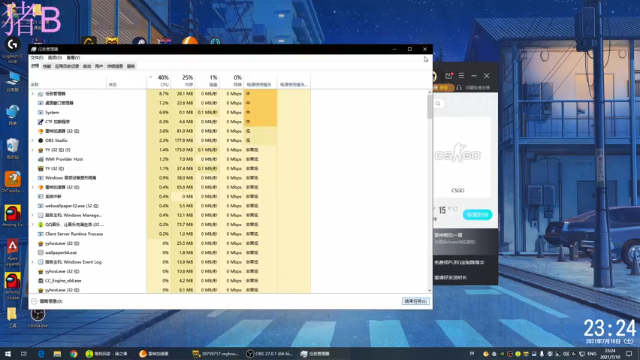Launch obs64.exe desktop shortcut
Image resolution: width=640 pixels, height=360 pixels.
click(x=38, y=318)
